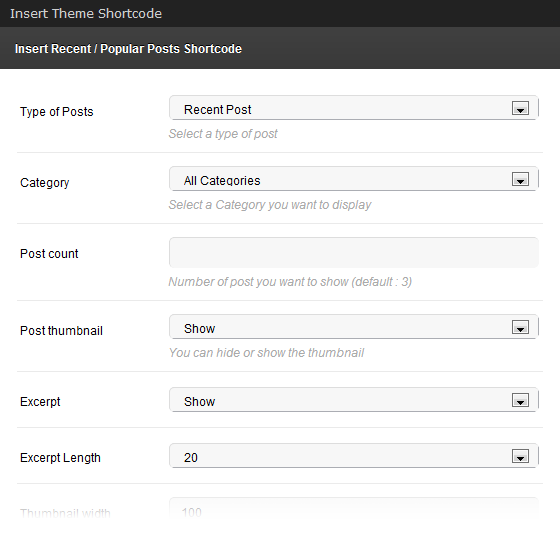Click arrow icon on Recent Post select
The width and height of the screenshot is (560, 550).
pos(520,108)
